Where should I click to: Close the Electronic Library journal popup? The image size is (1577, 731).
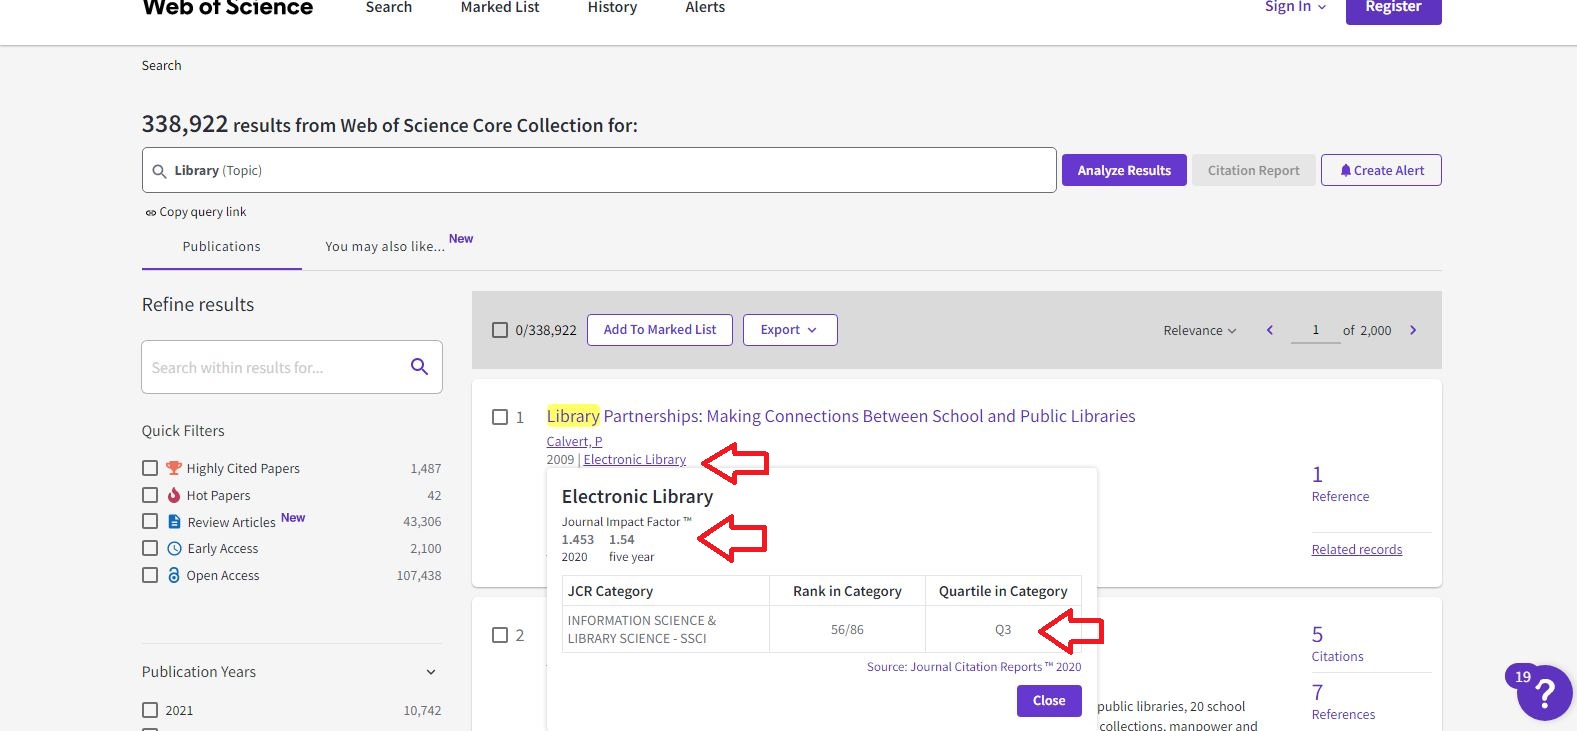(x=1049, y=701)
